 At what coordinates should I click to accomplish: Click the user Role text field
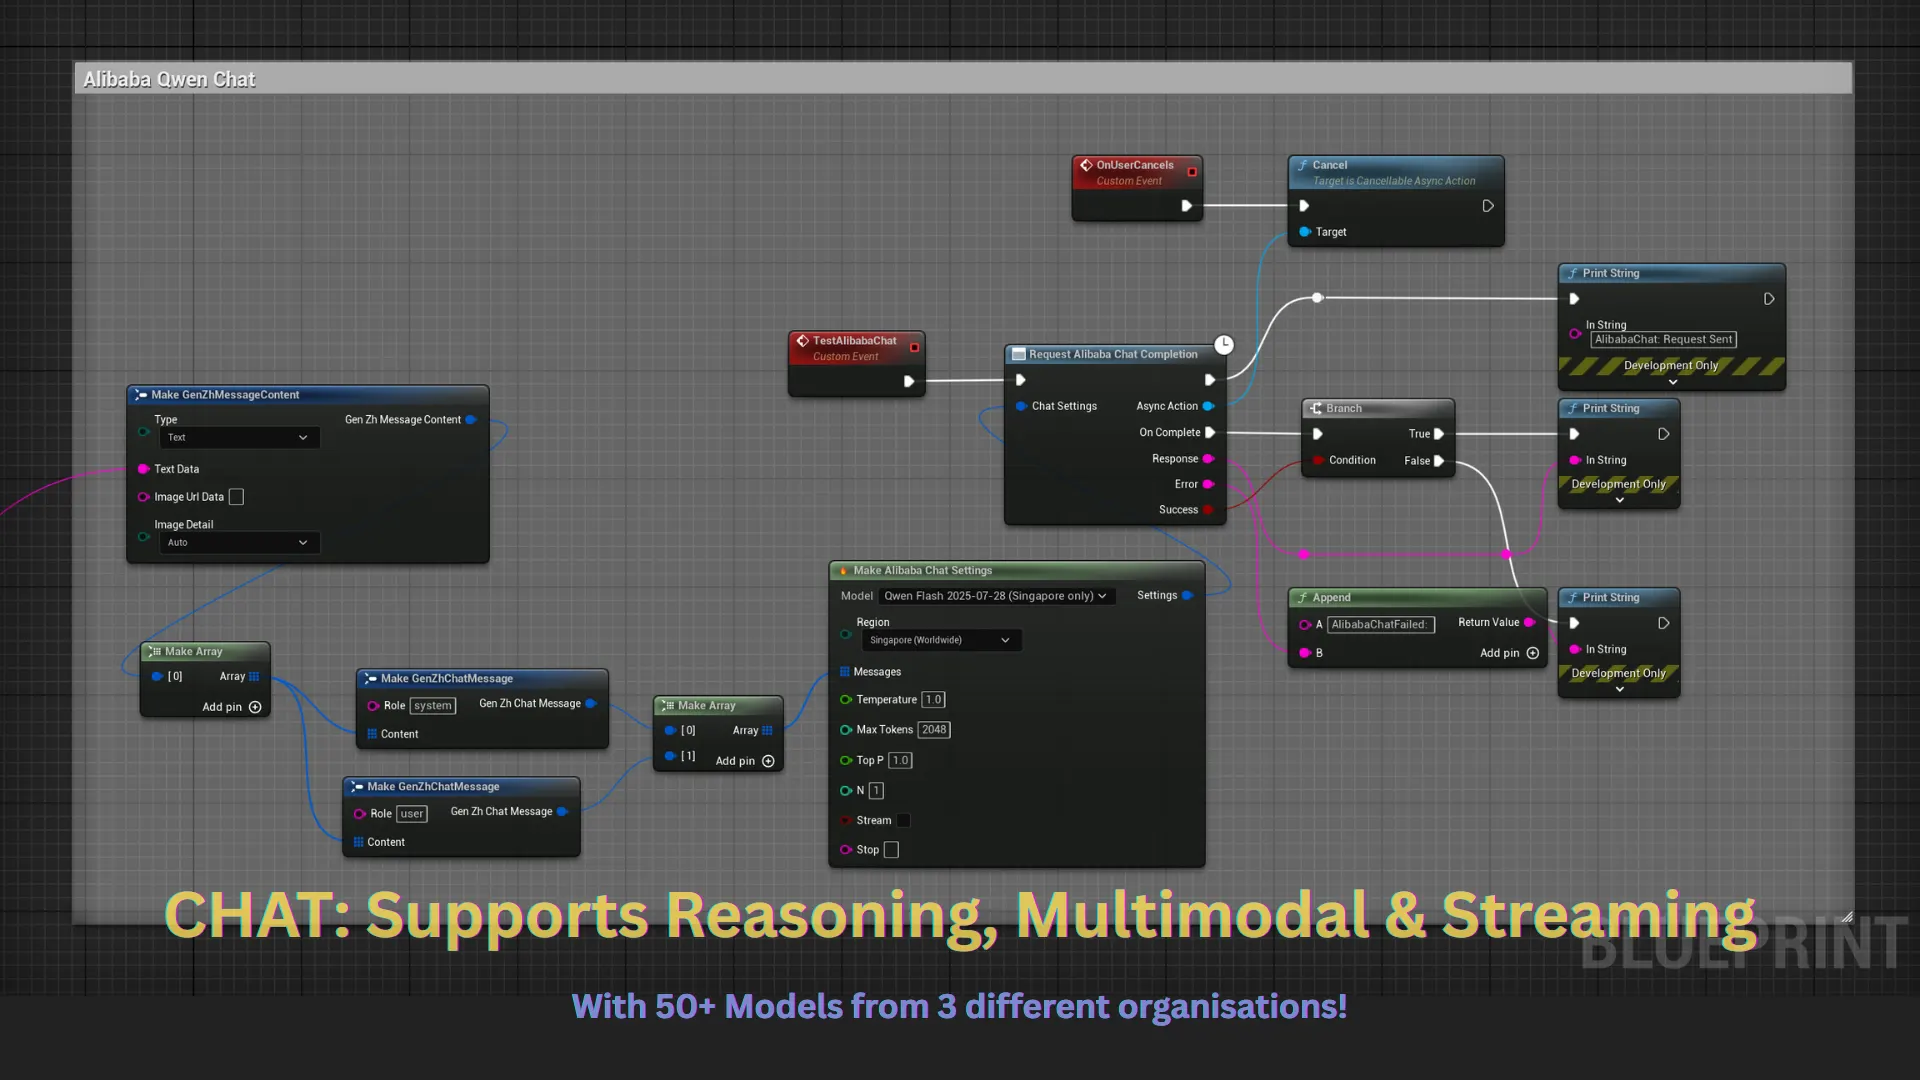tap(412, 814)
